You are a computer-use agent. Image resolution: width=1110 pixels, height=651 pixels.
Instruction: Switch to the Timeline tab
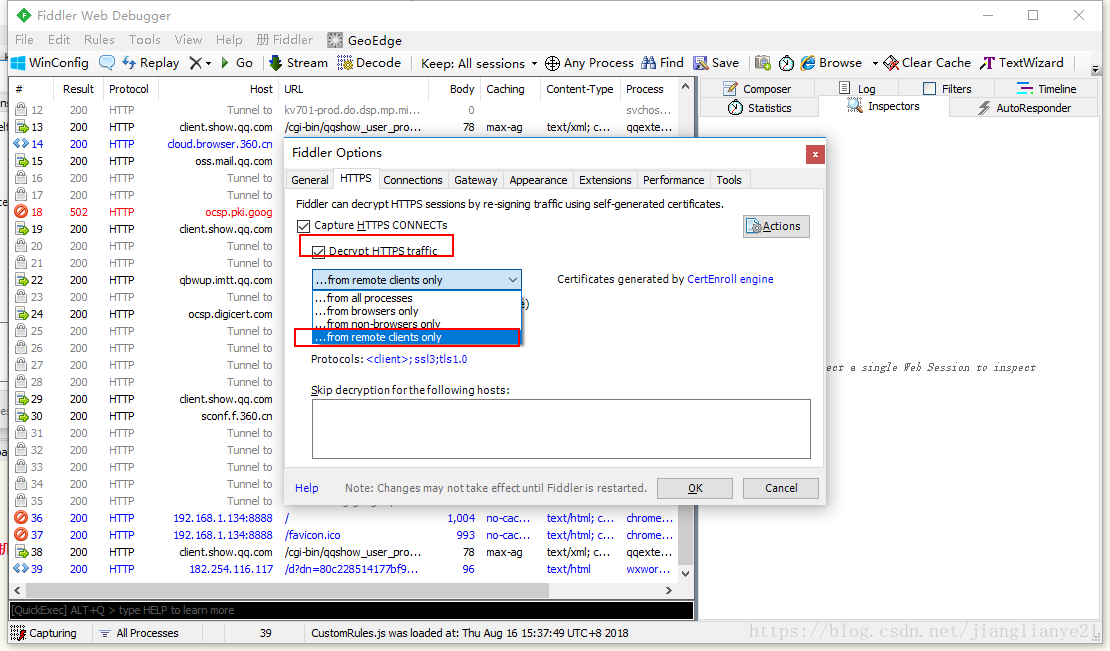[1046, 88]
